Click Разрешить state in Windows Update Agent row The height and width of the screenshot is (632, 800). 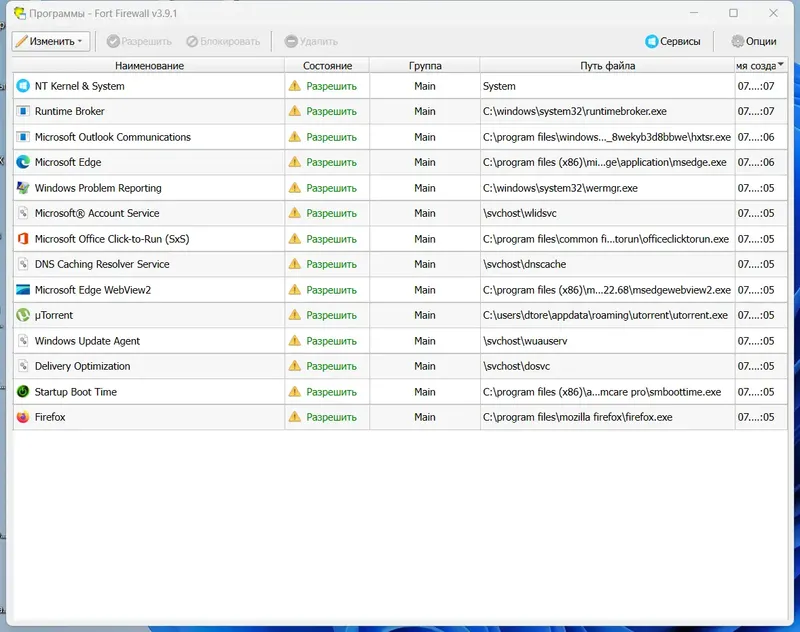331,341
